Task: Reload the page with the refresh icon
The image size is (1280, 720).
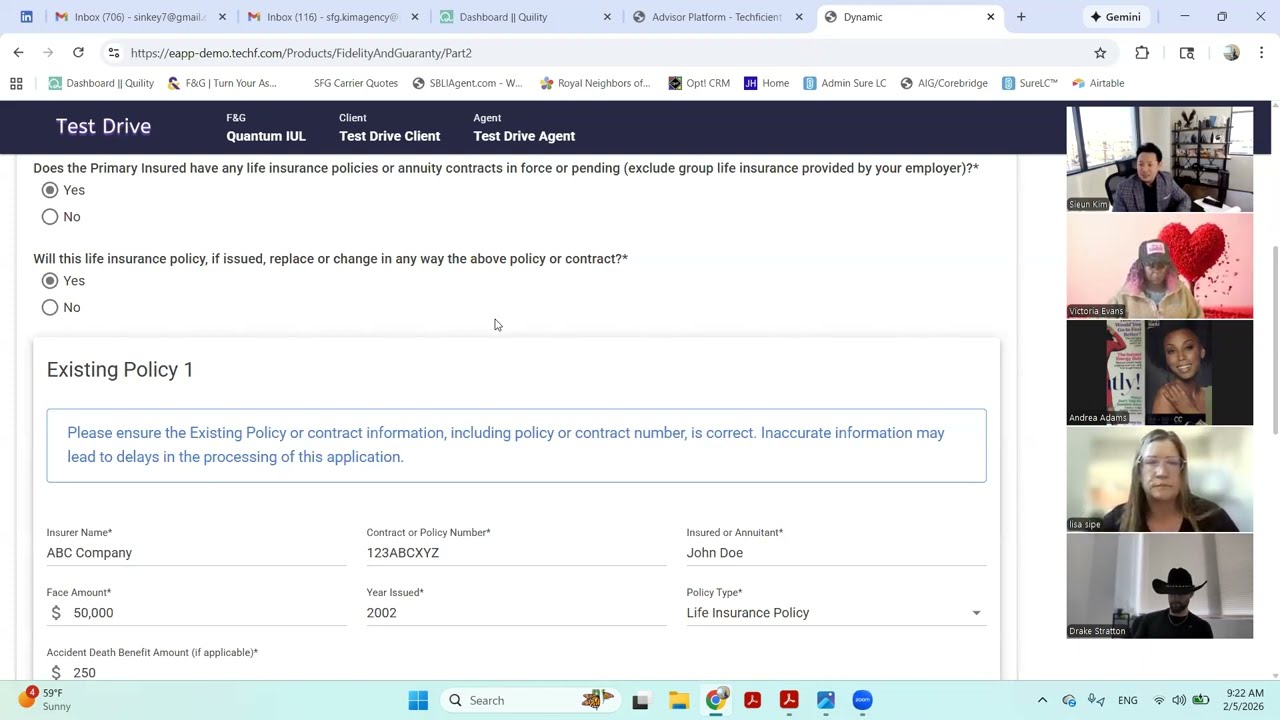Action: [78, 52]
